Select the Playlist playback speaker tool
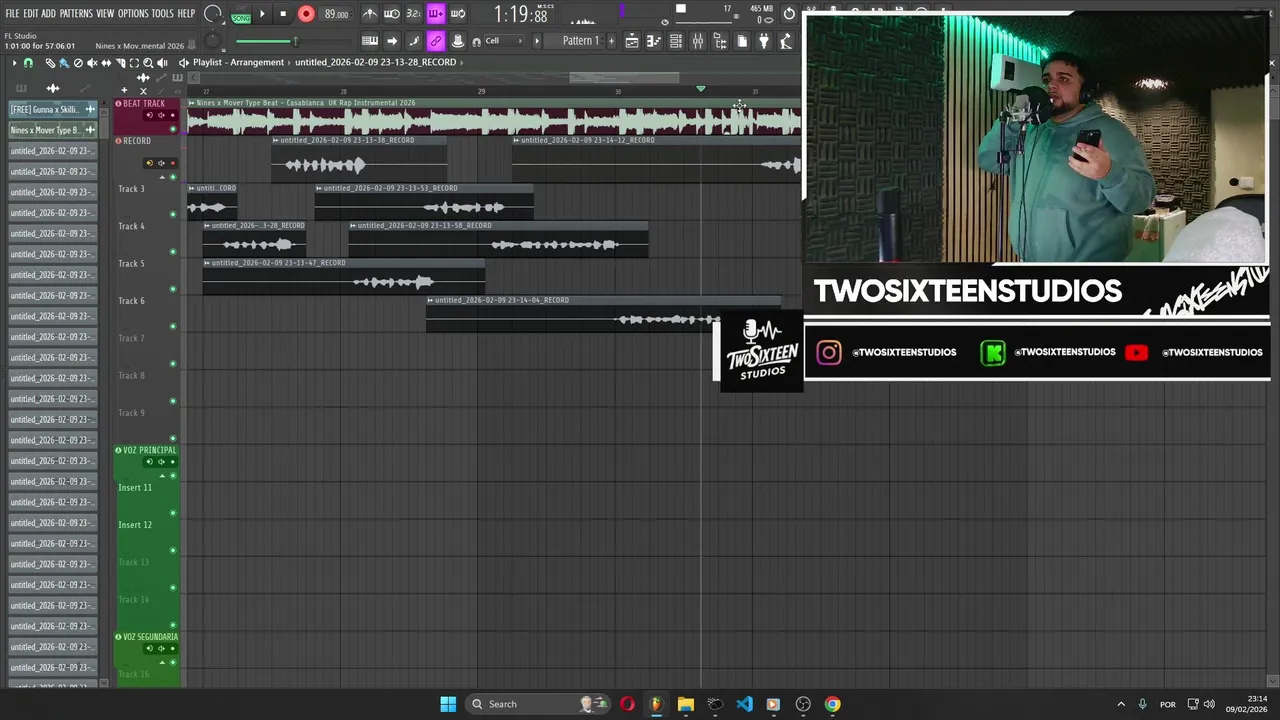Image resolution: width=1280 pixels, height=720 pixels. (x=162, y=63)
